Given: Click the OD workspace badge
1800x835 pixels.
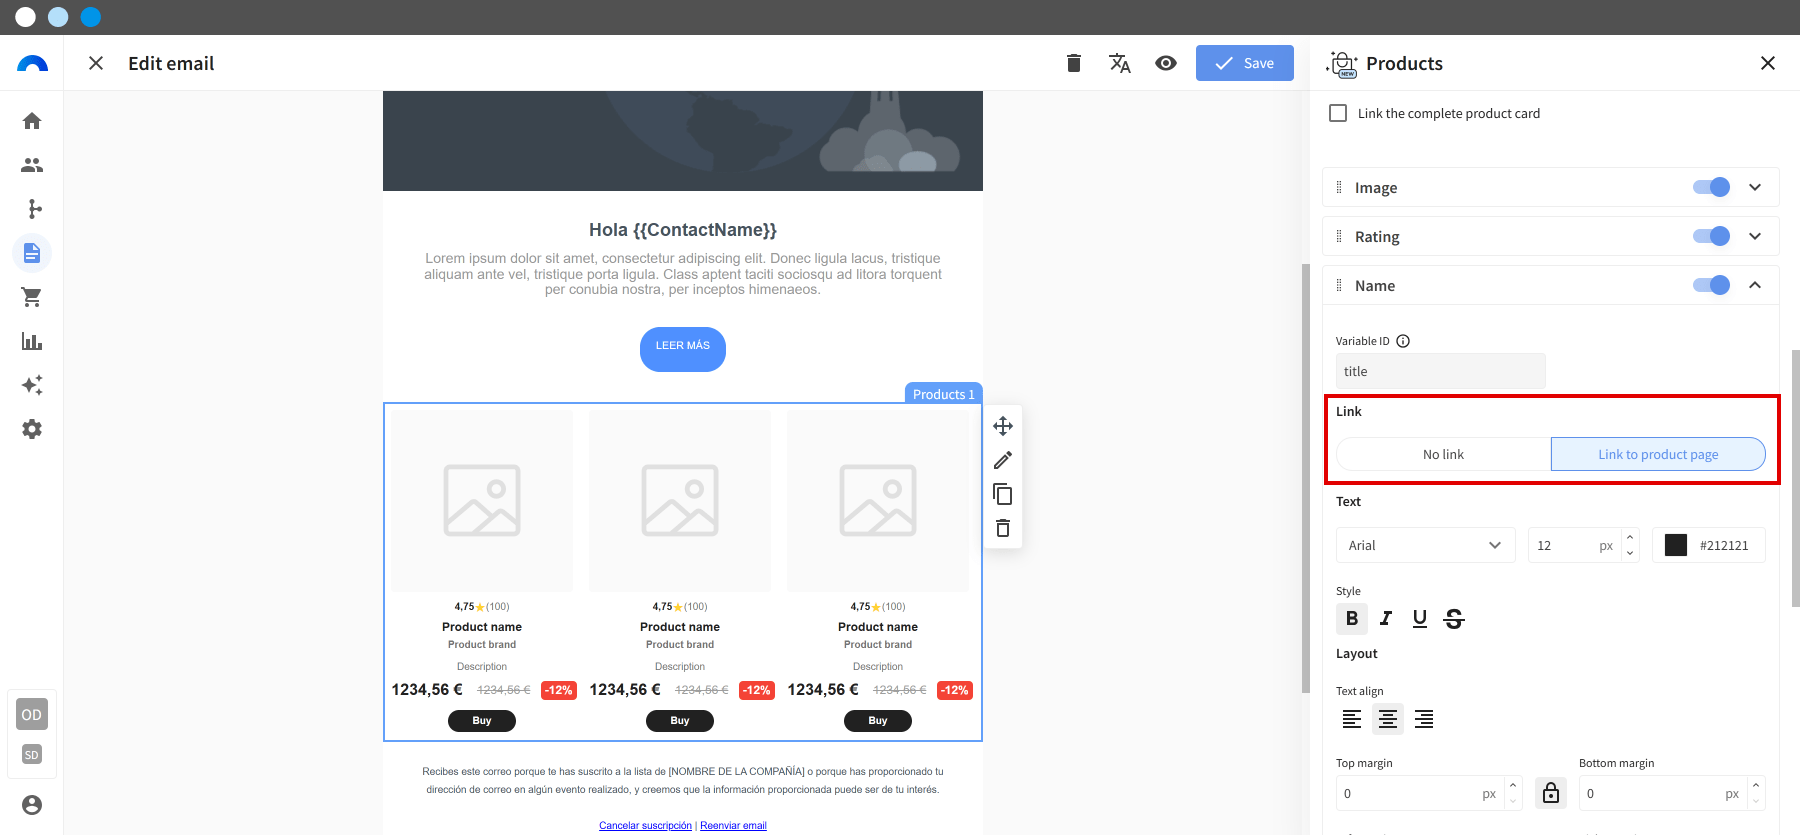Looking at the screenshot, I should point(32,715).
